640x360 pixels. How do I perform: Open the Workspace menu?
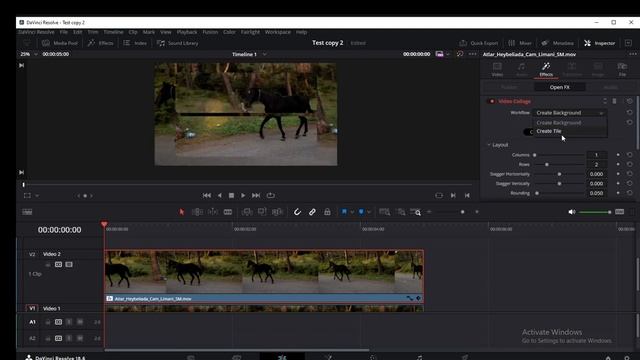pos(278,32)
